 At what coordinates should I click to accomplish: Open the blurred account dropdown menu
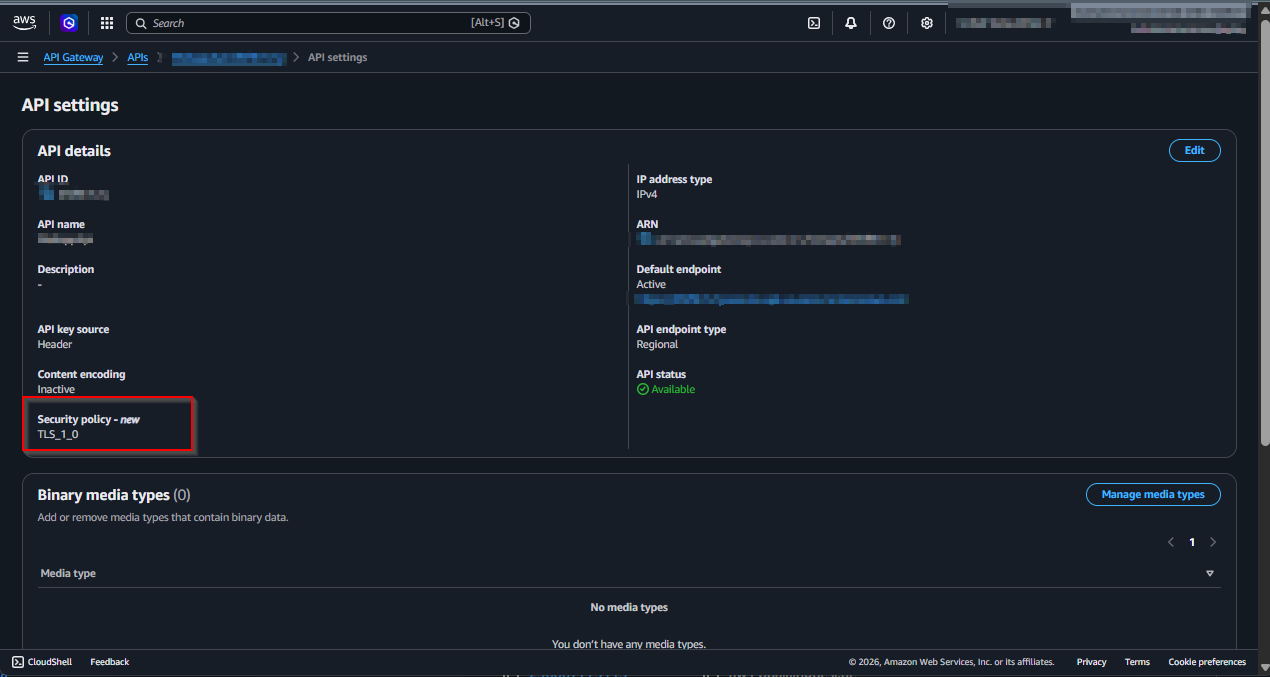coord(1003,23)
